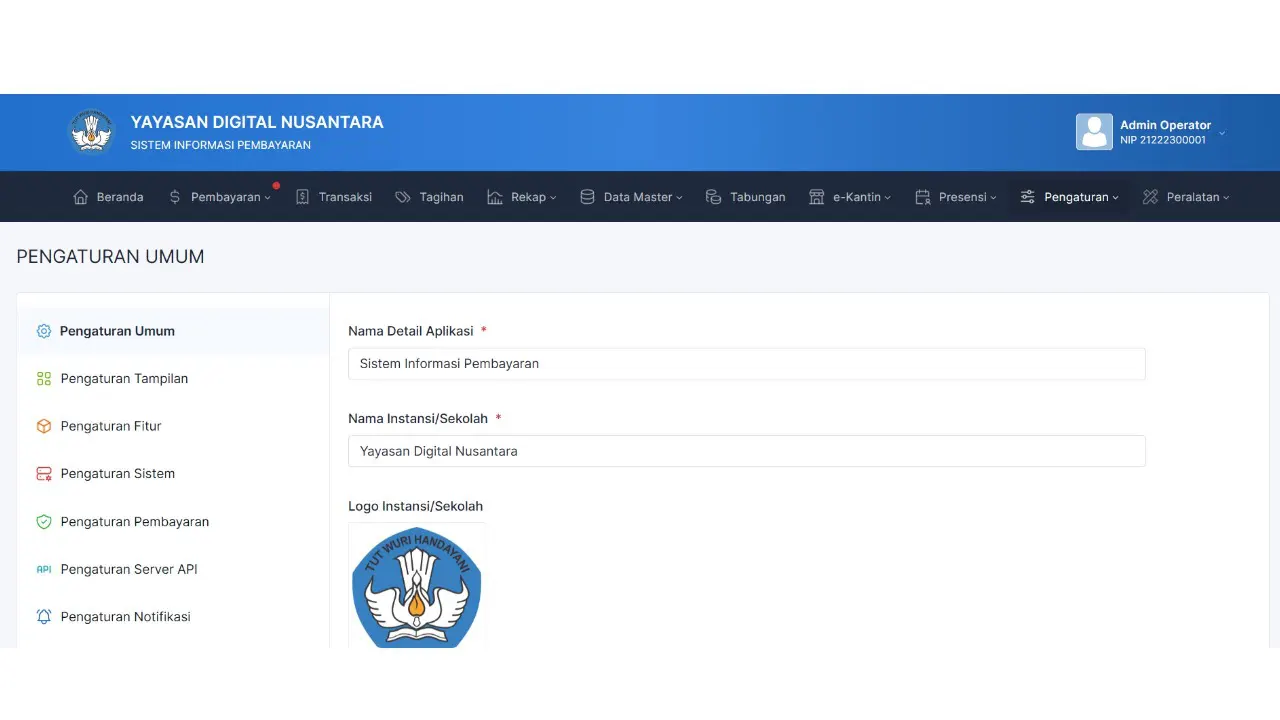The width and height of the screenshot is (1280, 720).
Task: Click the grid icon beside Pengaturan Tampilan
Action: (x=44, y=378)
